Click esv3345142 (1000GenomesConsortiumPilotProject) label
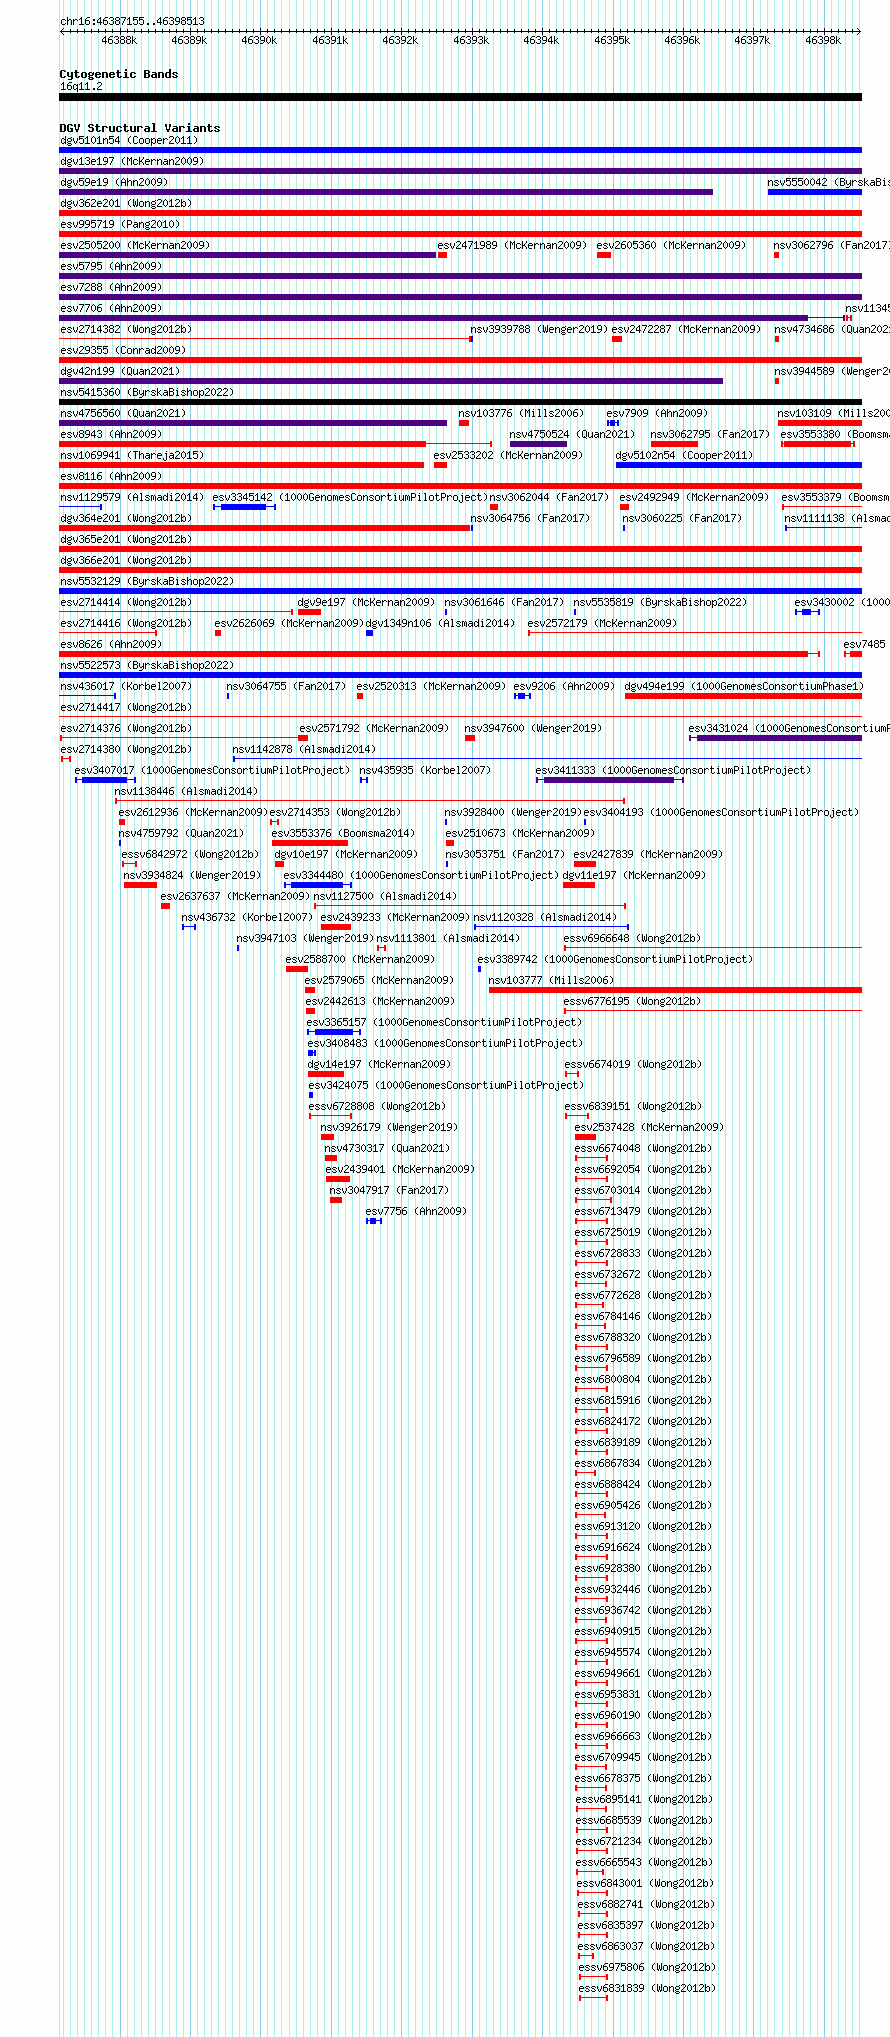Viewport: 890px width, 2037px height. 349,497
